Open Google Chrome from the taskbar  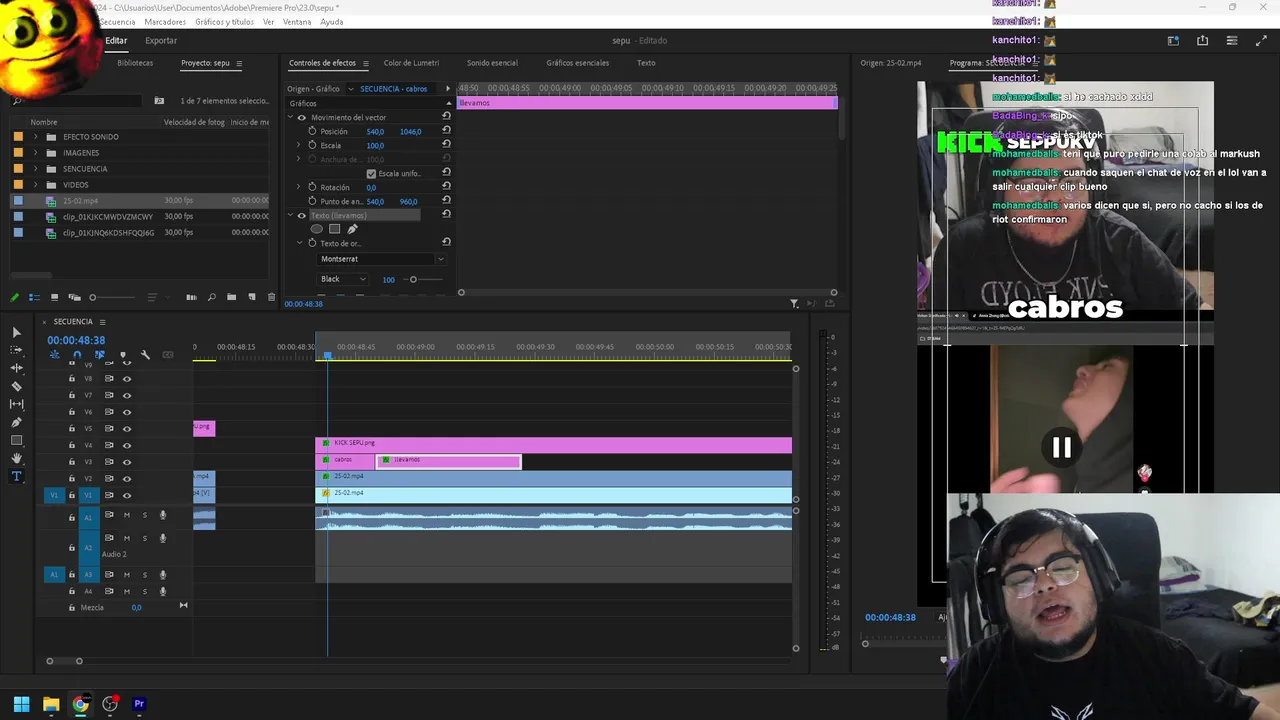coord(80,704)
